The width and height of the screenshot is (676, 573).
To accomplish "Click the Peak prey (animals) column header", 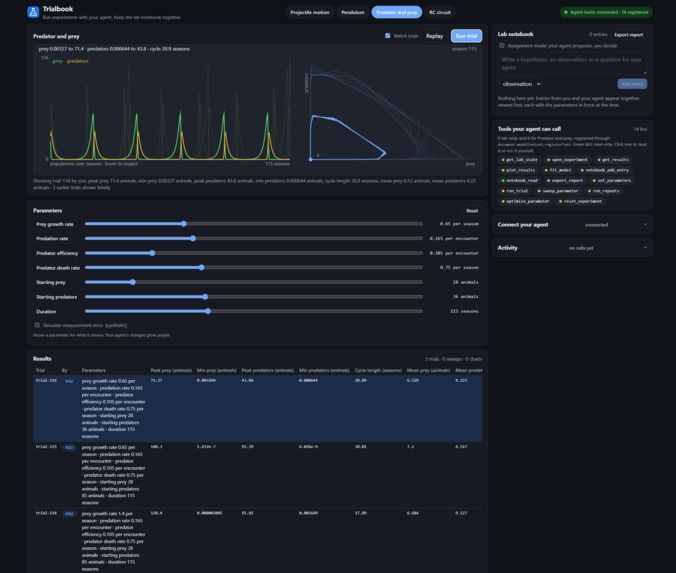I will point(171,370).
